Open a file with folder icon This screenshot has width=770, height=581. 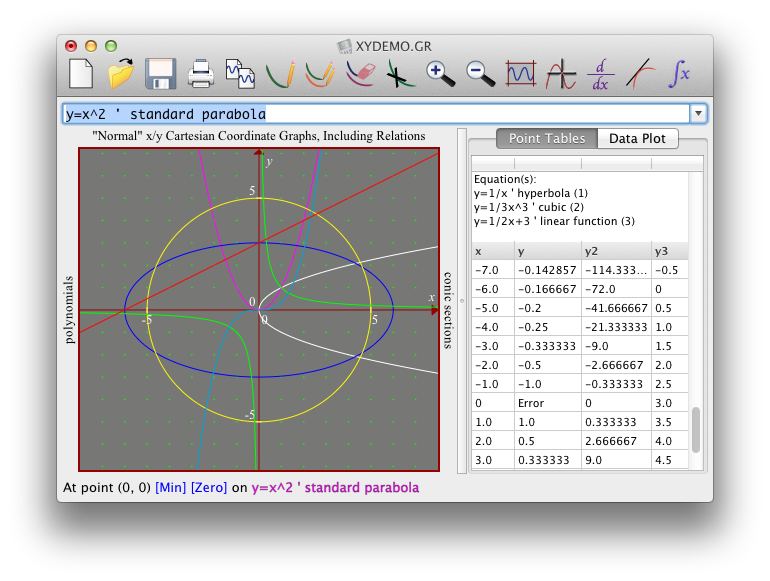121,74
